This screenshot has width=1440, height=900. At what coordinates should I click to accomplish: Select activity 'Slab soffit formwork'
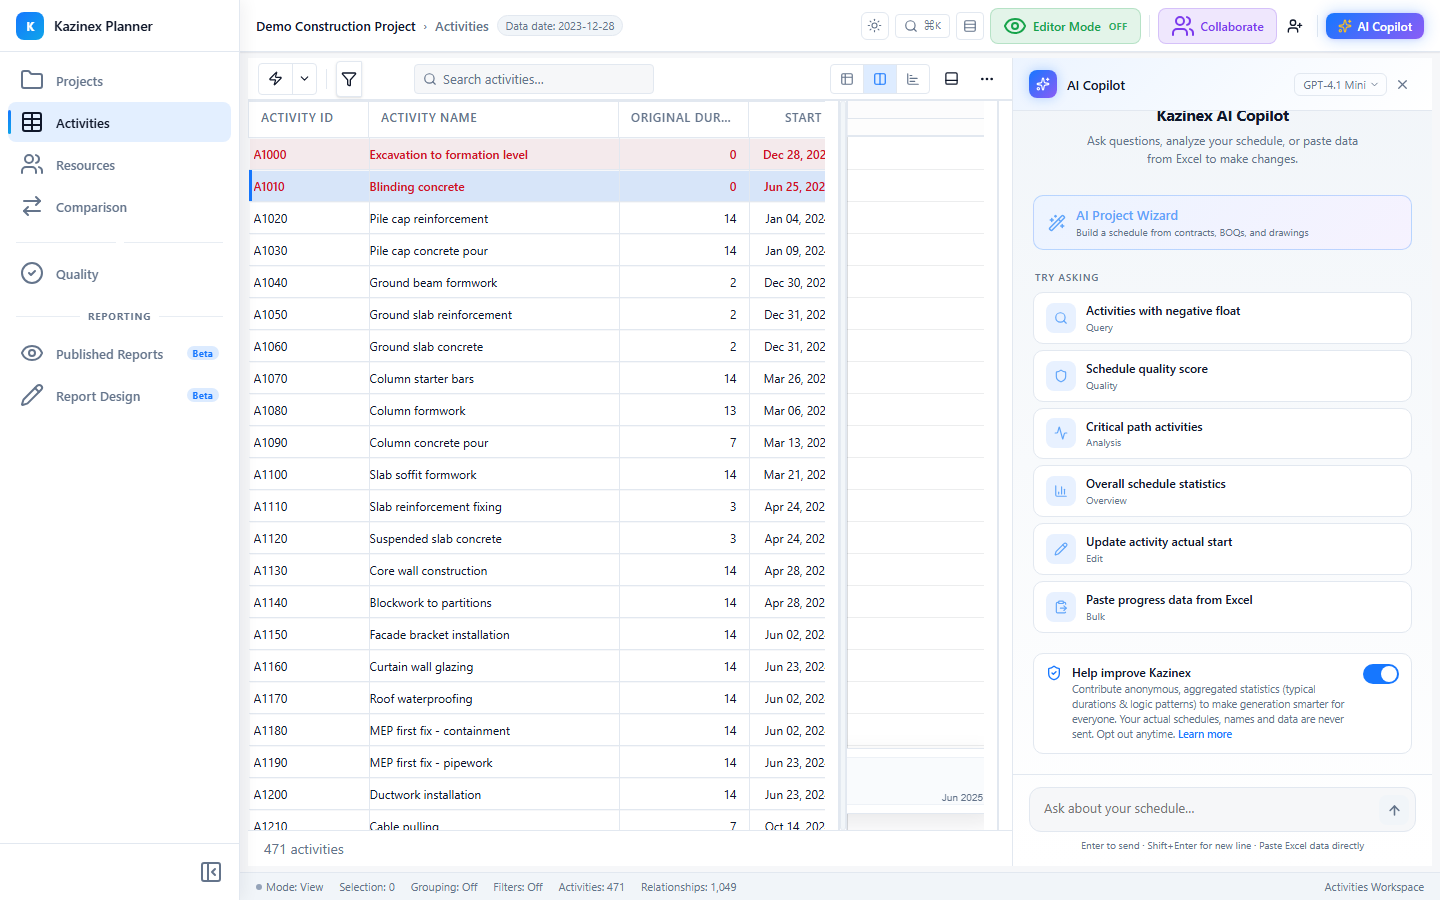[423, 475]
